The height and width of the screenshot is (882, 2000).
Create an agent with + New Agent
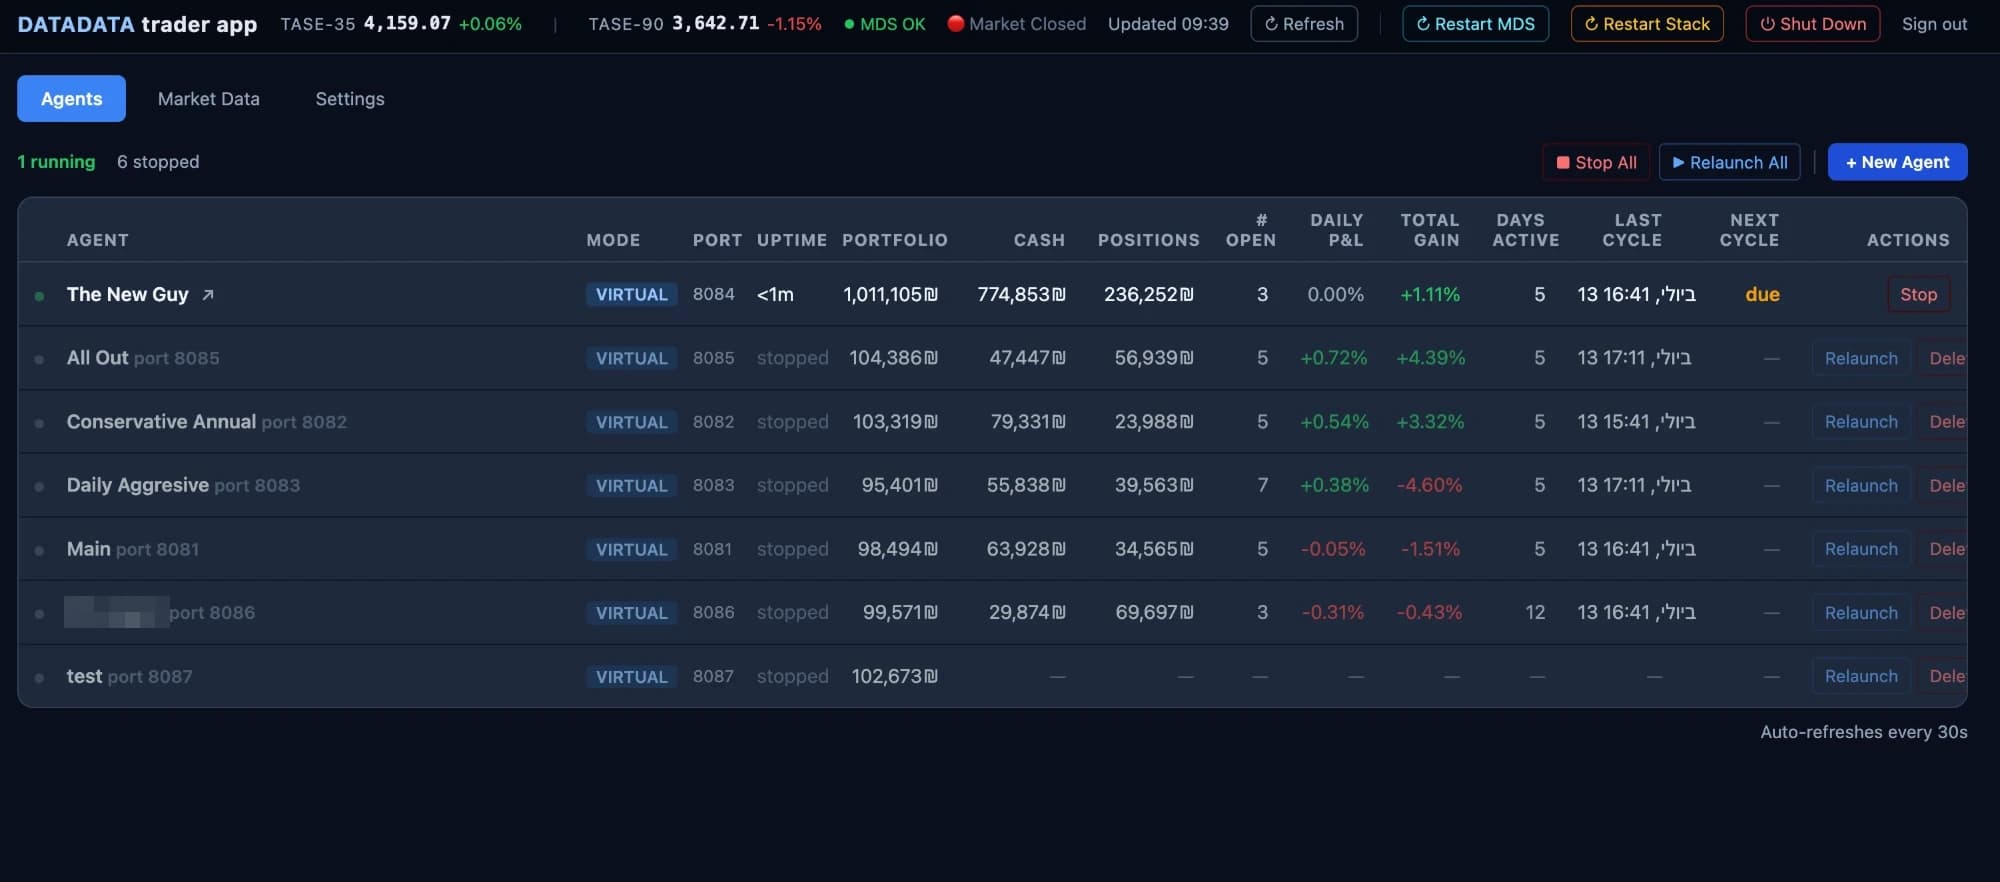coord(1897,162)
